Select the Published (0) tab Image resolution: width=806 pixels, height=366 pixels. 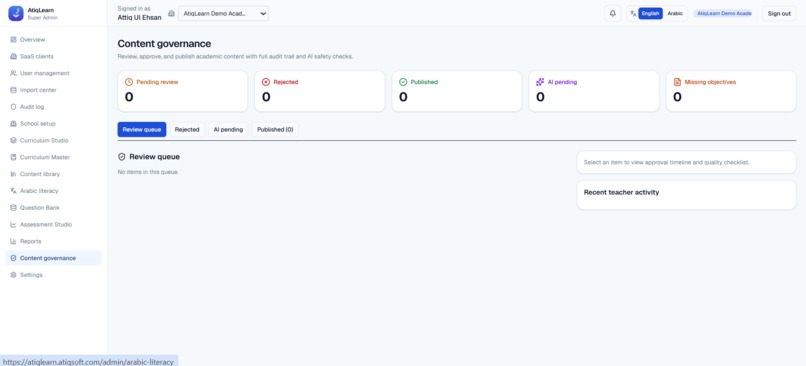click(x=275, y=130)
